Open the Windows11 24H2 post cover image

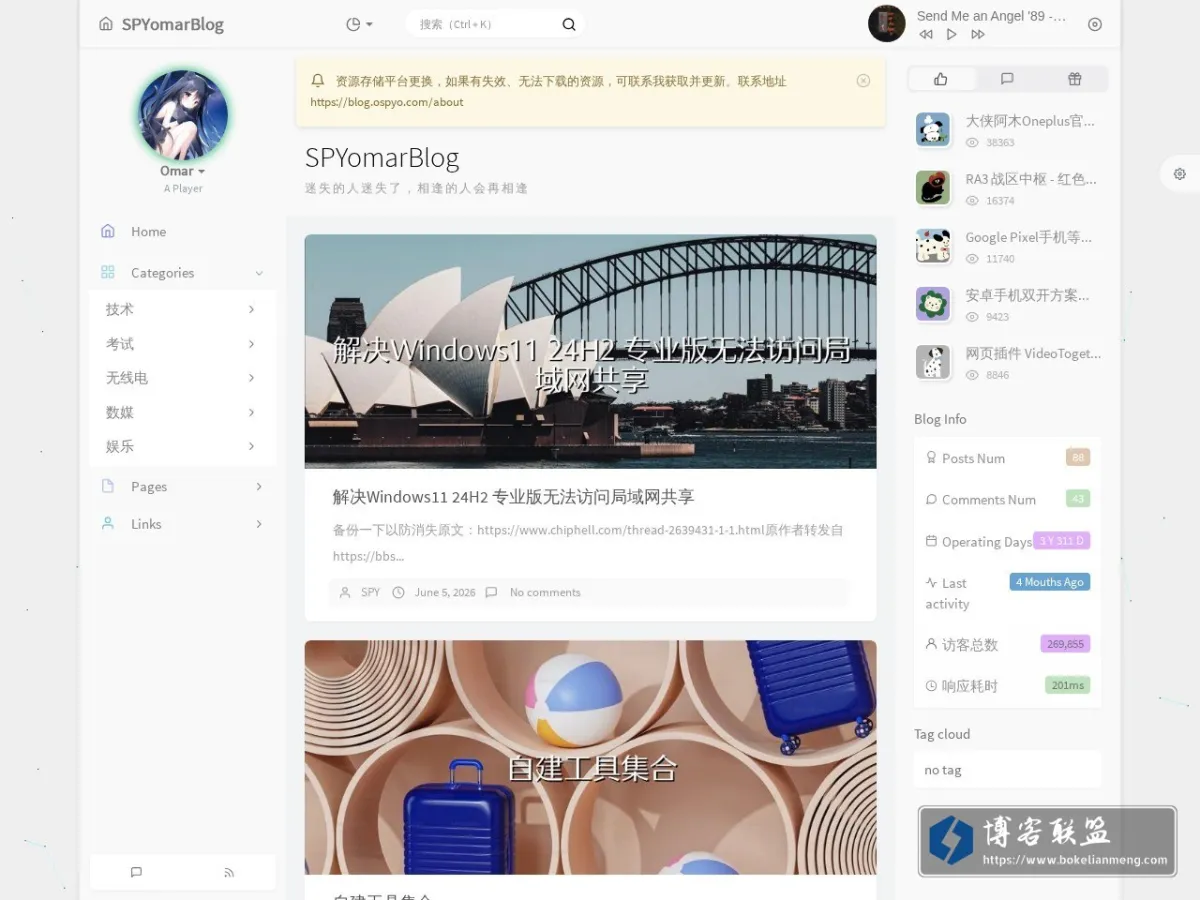590,351
